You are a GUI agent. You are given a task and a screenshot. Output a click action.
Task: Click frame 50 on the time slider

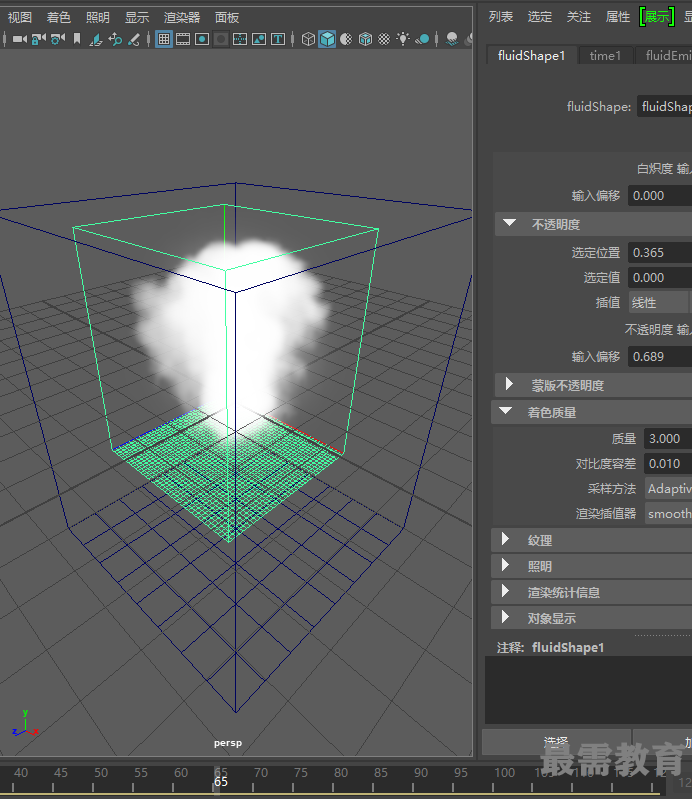coord(101,773)
